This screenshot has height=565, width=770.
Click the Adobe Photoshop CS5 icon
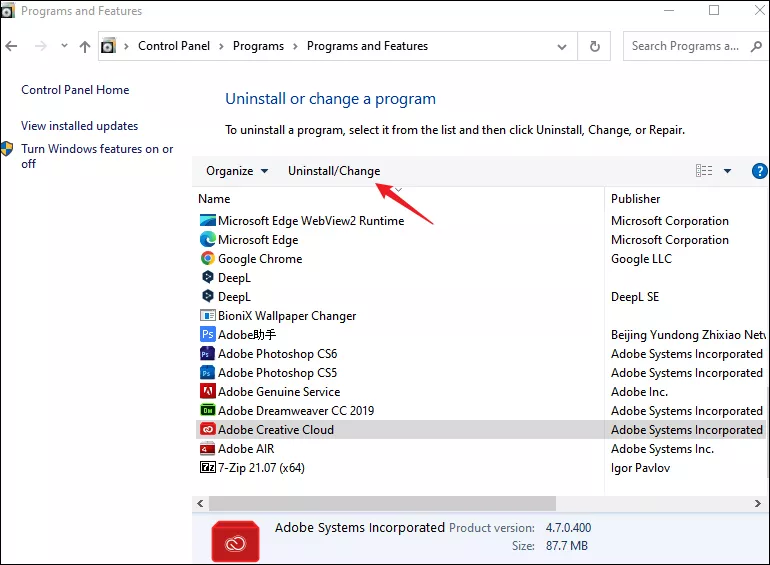[208, 373]
